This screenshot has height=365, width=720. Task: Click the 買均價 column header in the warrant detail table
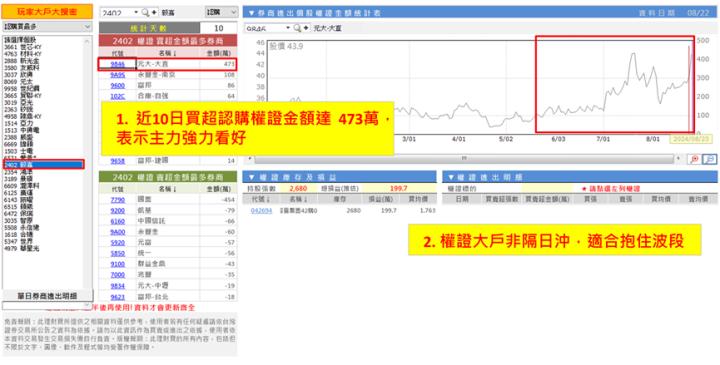658,199
